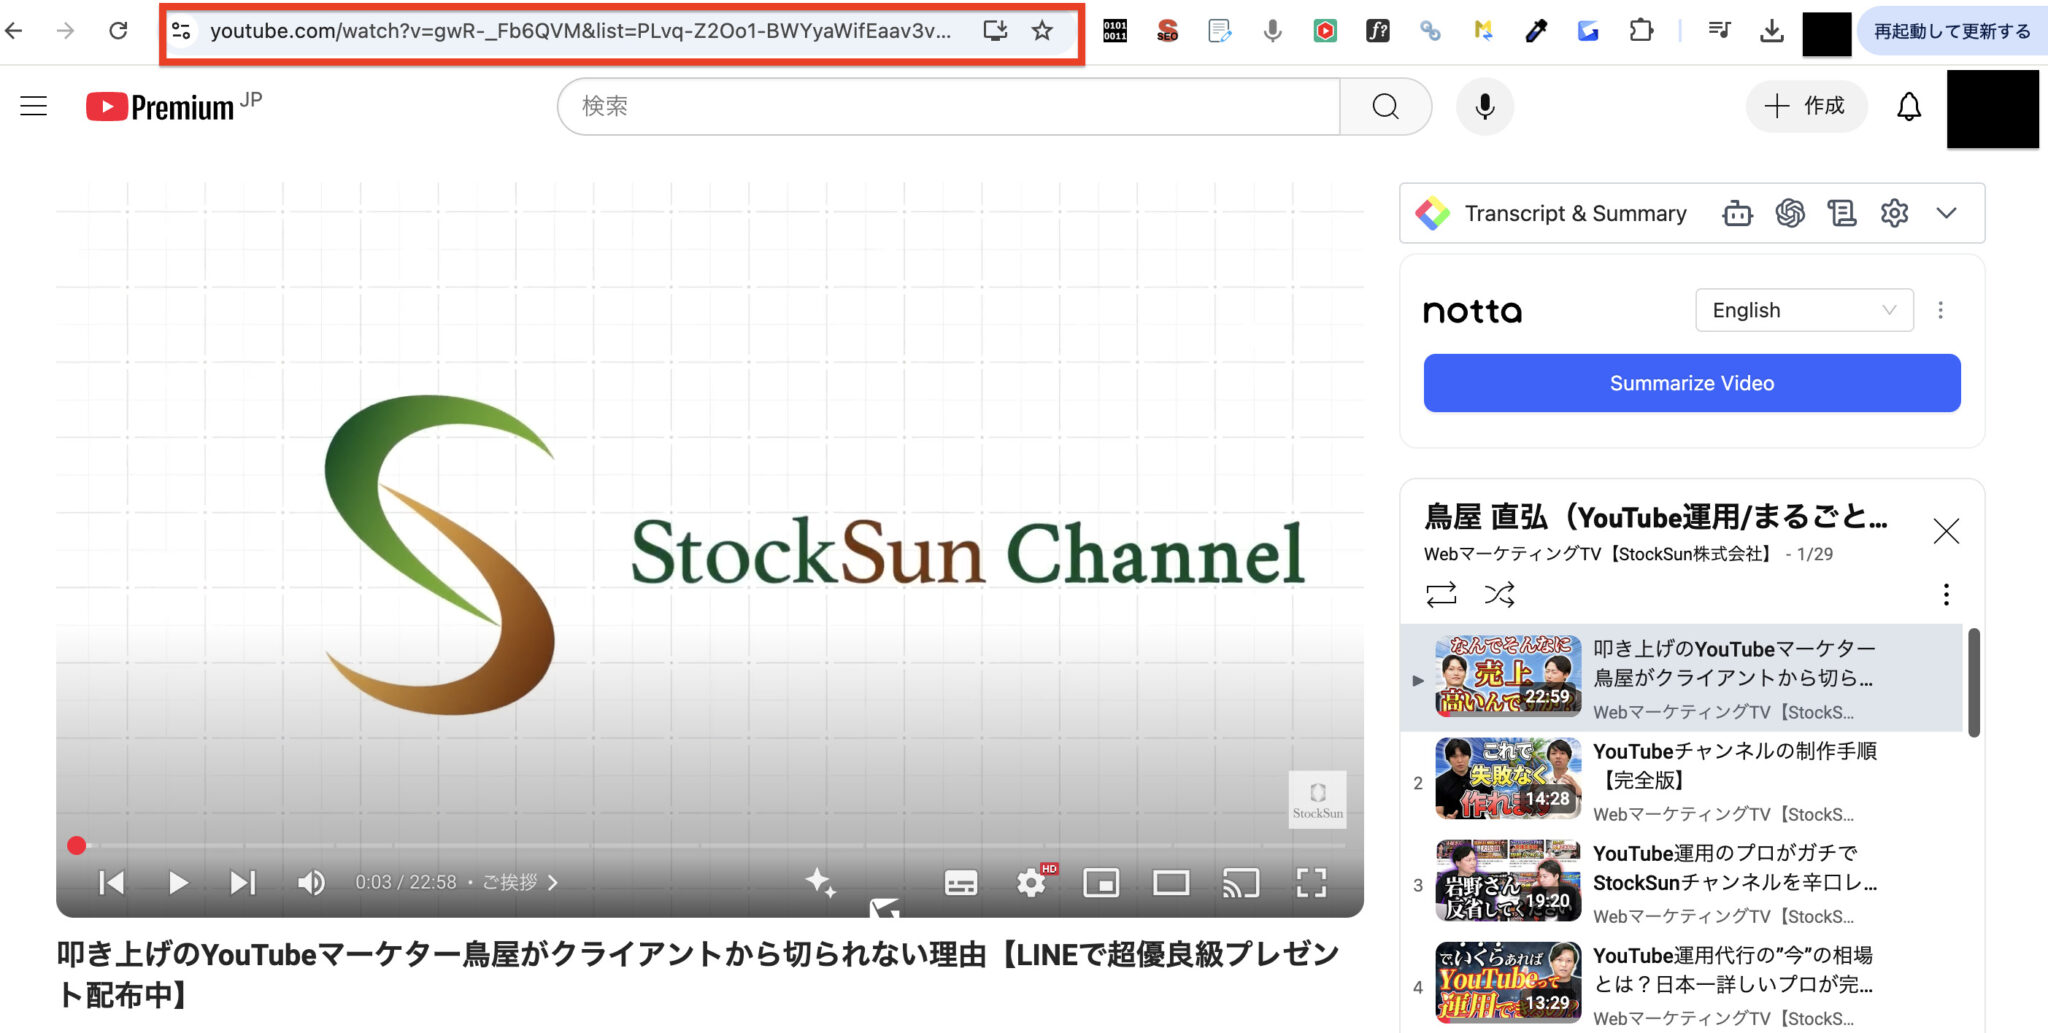Screen dimensions: 2048x1033
Task: Click the Summarize Video button
Action: (x=1690, y=382)
